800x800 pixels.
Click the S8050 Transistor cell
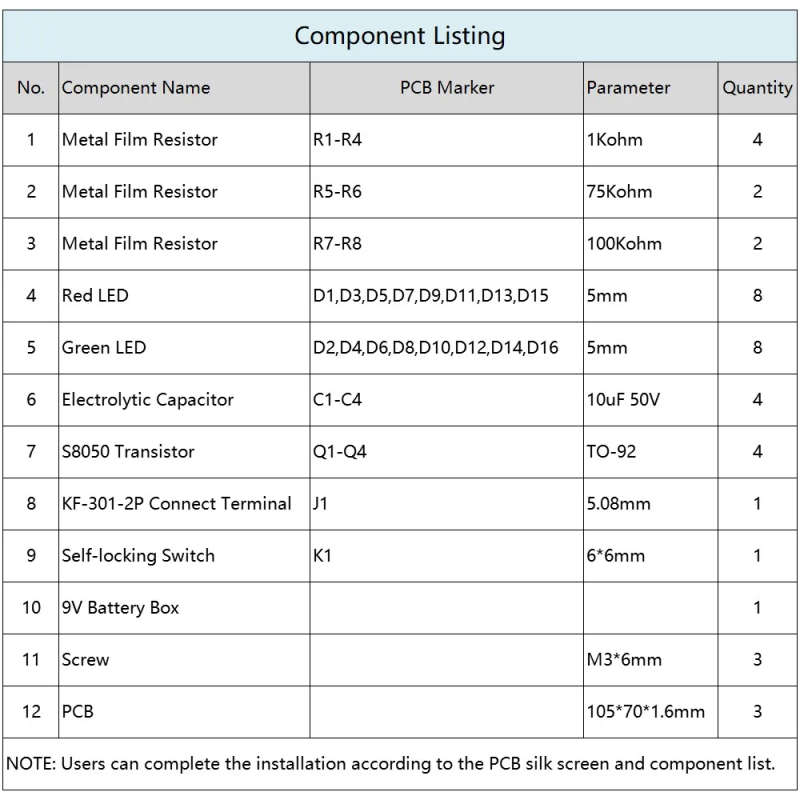[x=184, y=452]
